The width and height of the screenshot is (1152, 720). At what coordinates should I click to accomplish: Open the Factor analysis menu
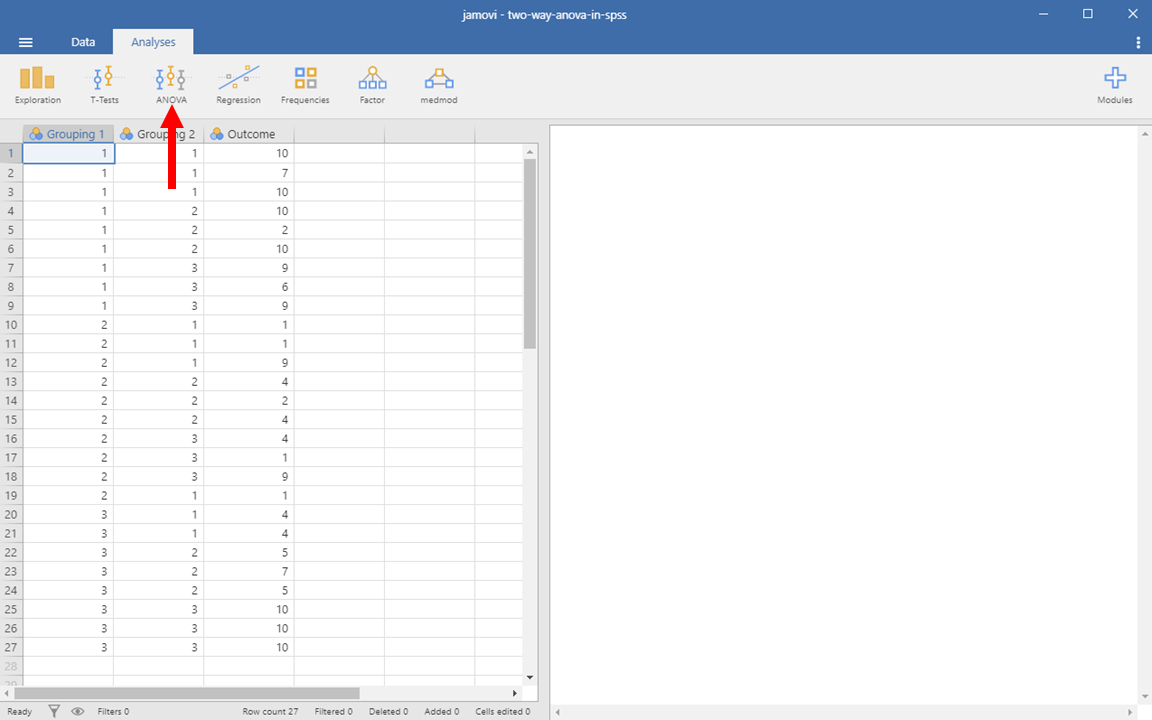(372, 84)
